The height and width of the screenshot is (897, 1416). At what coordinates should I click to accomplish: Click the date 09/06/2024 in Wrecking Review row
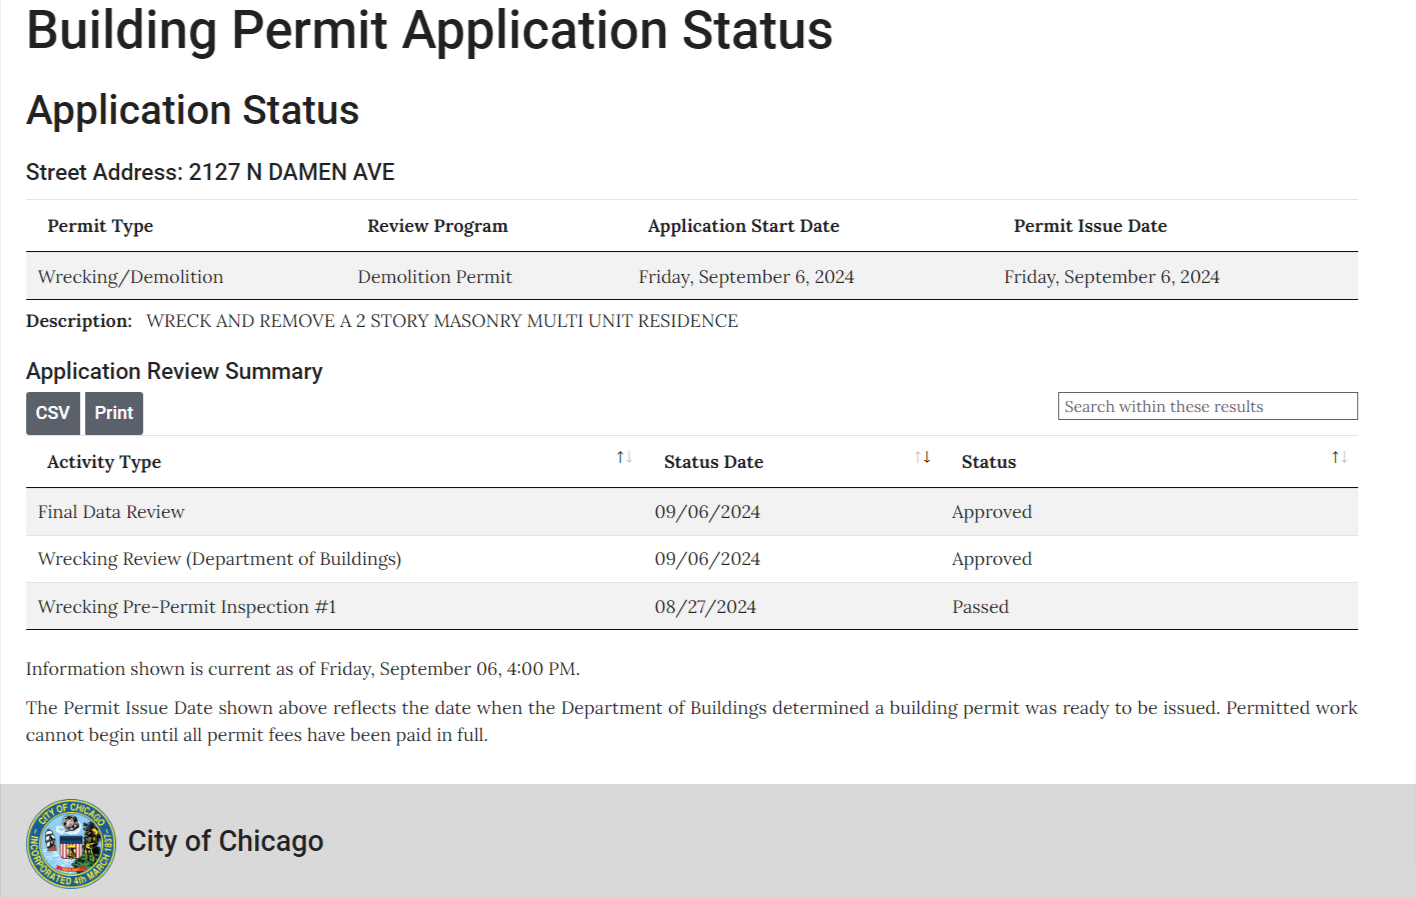(x=707, y=559)
